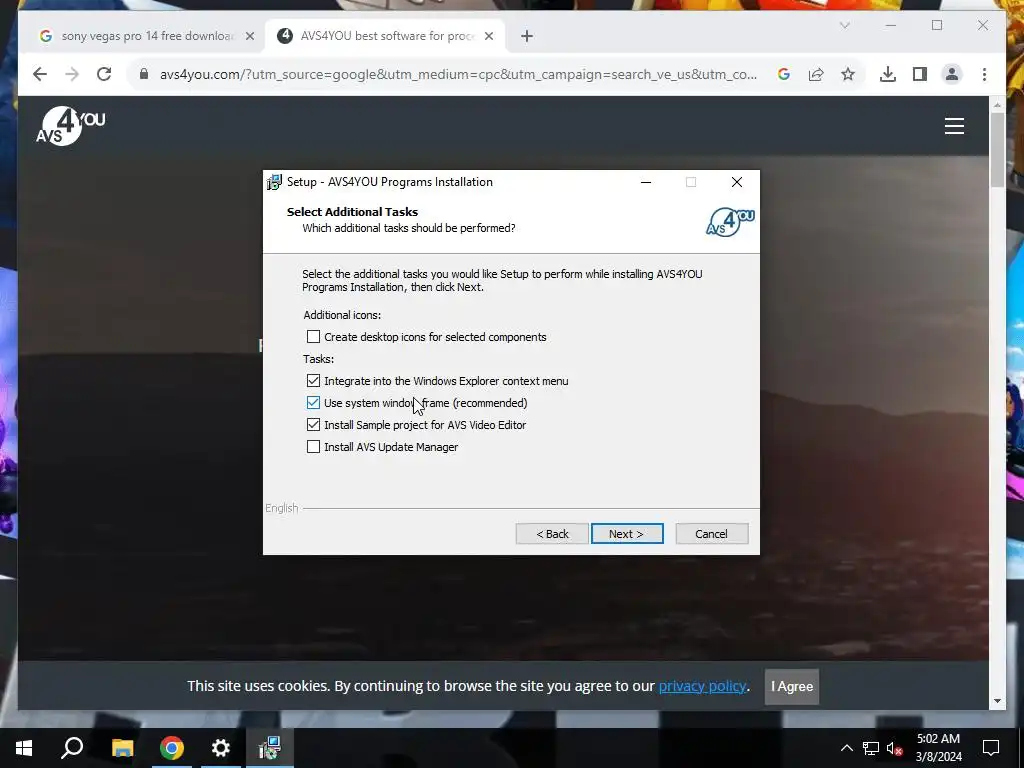Click the muted volume tray icon
This screenshot has height=768, width=1024.
click(x=895, y=748)
